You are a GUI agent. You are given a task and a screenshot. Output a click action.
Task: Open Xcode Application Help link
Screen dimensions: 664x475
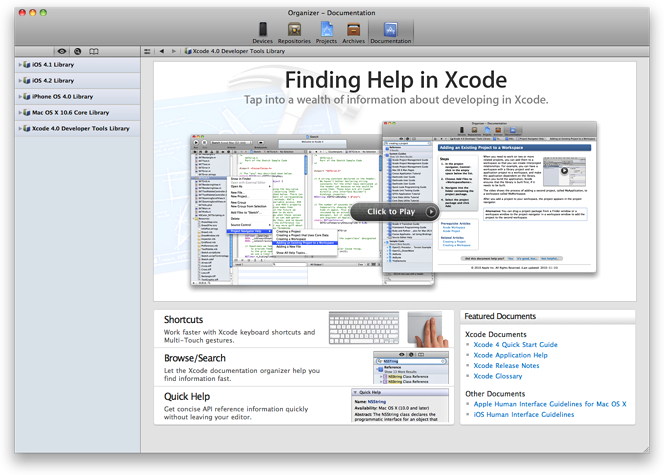pos(510,355)
